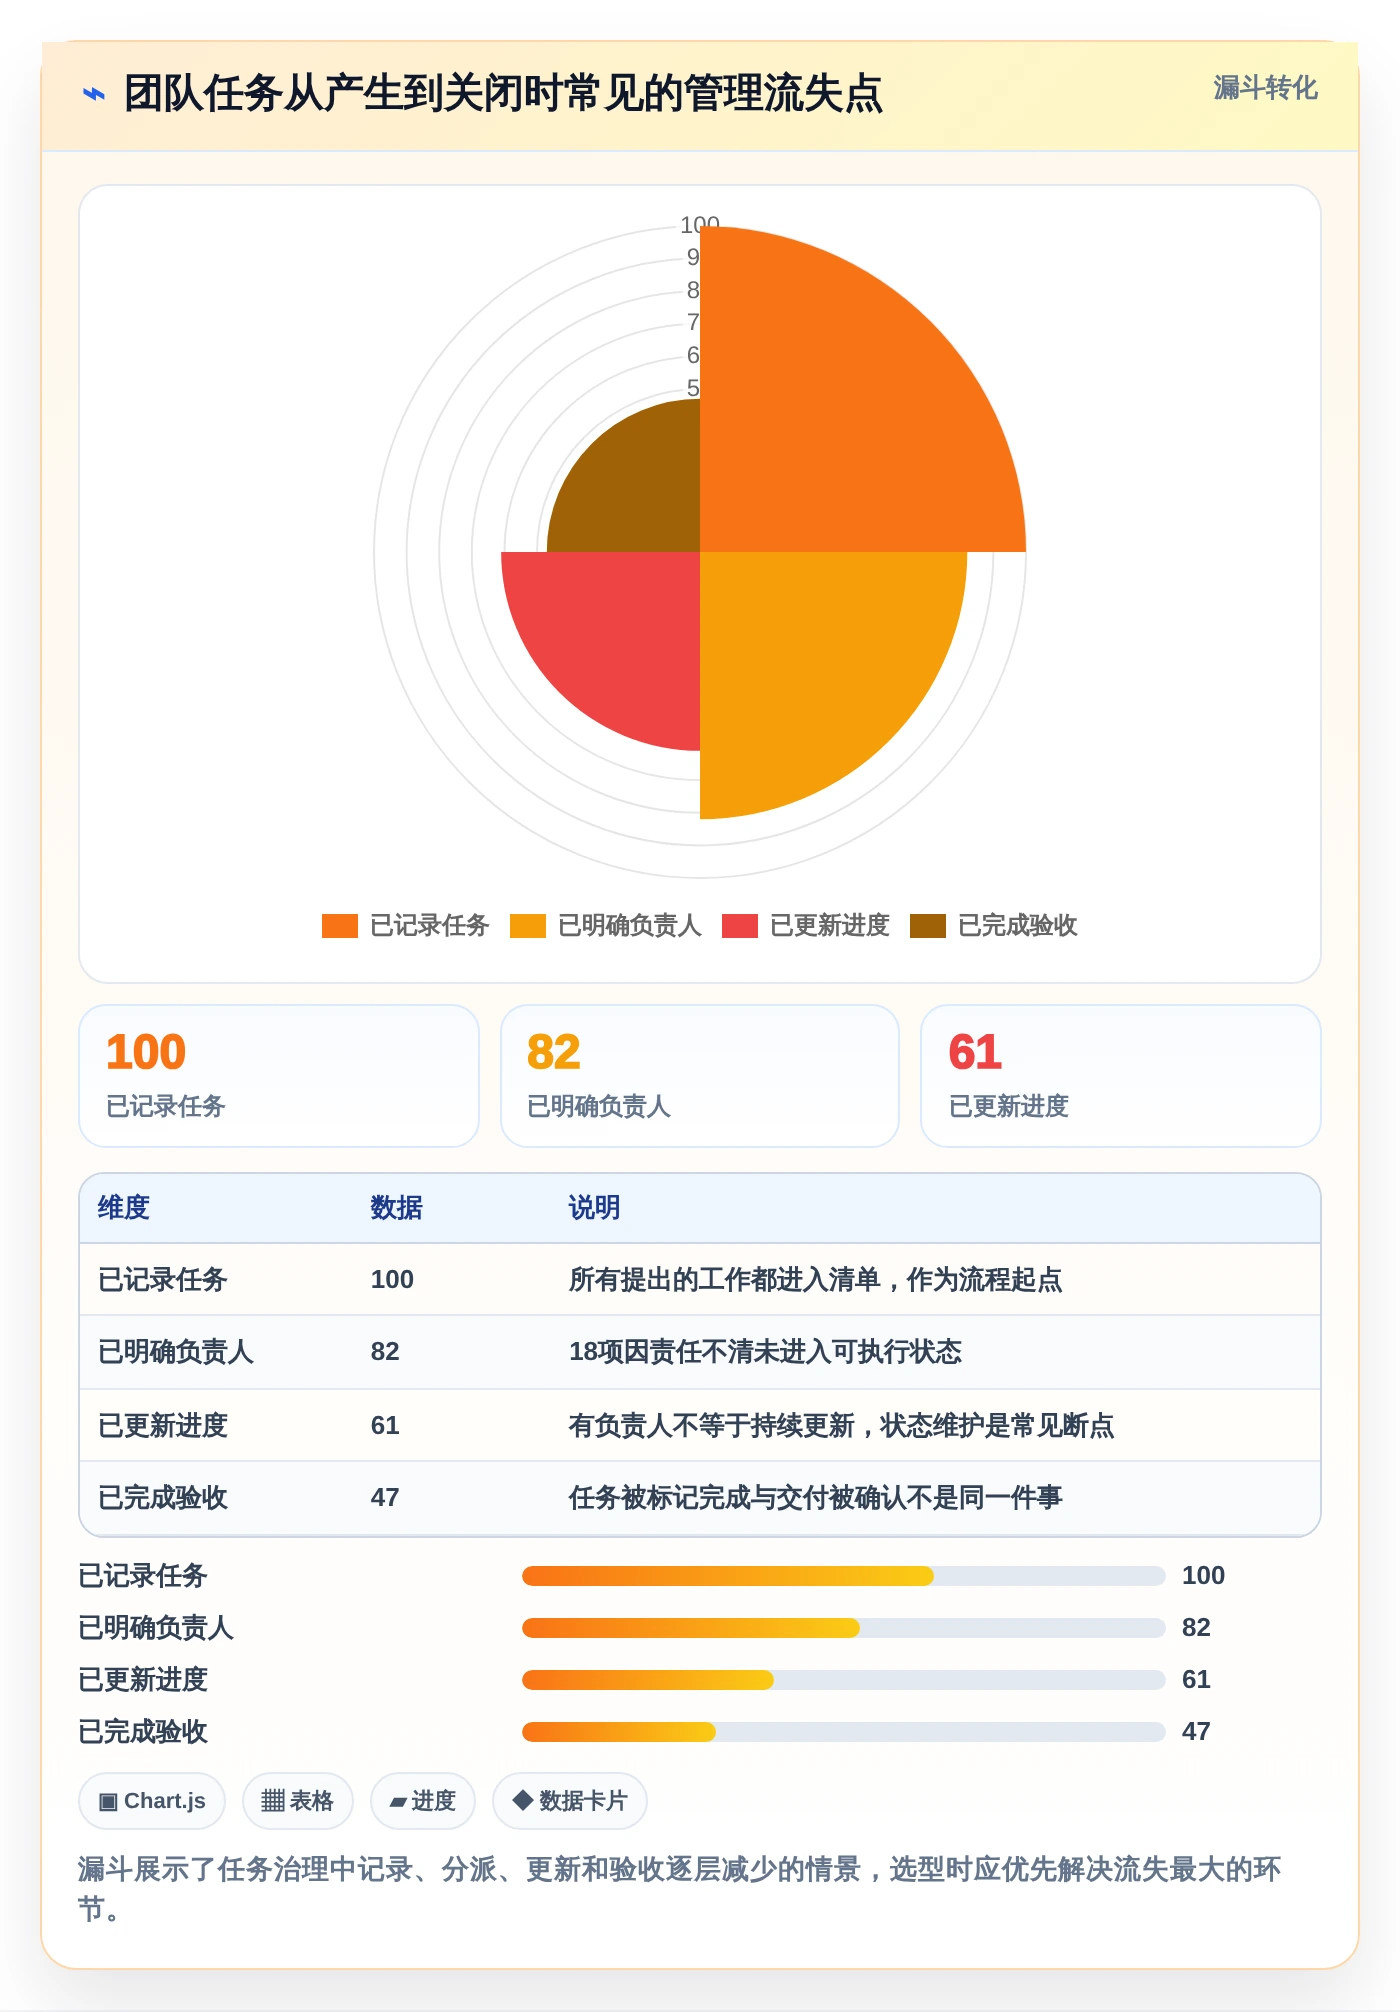Open the 100 已记录任务 data card
This screenshot has width=1400, height=2012.
point(279,1076)
